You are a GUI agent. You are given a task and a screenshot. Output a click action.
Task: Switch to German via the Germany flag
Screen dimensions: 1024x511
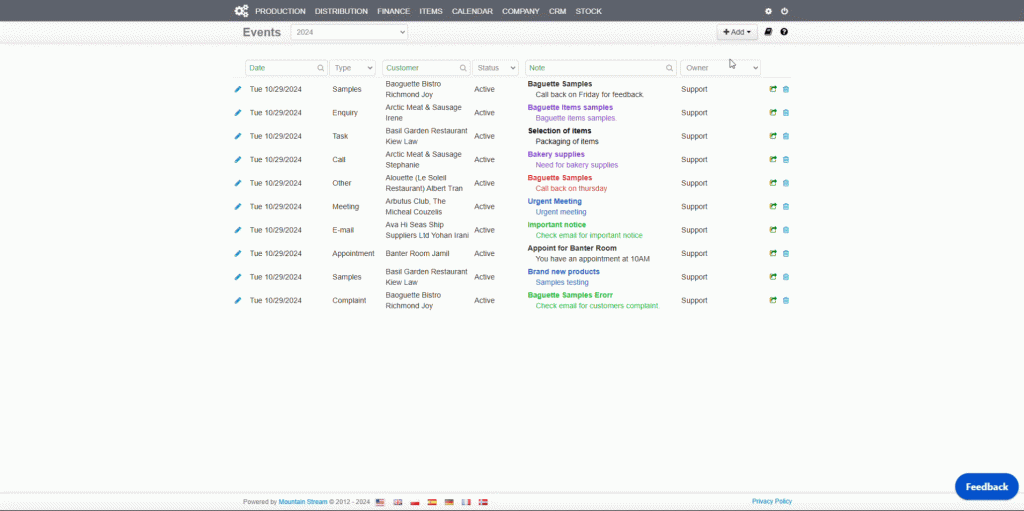449,502
